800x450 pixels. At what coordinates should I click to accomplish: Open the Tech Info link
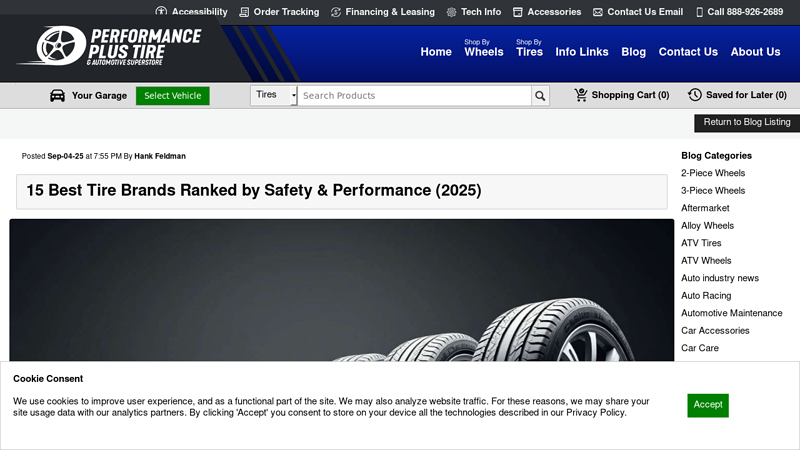click(481, 12)
